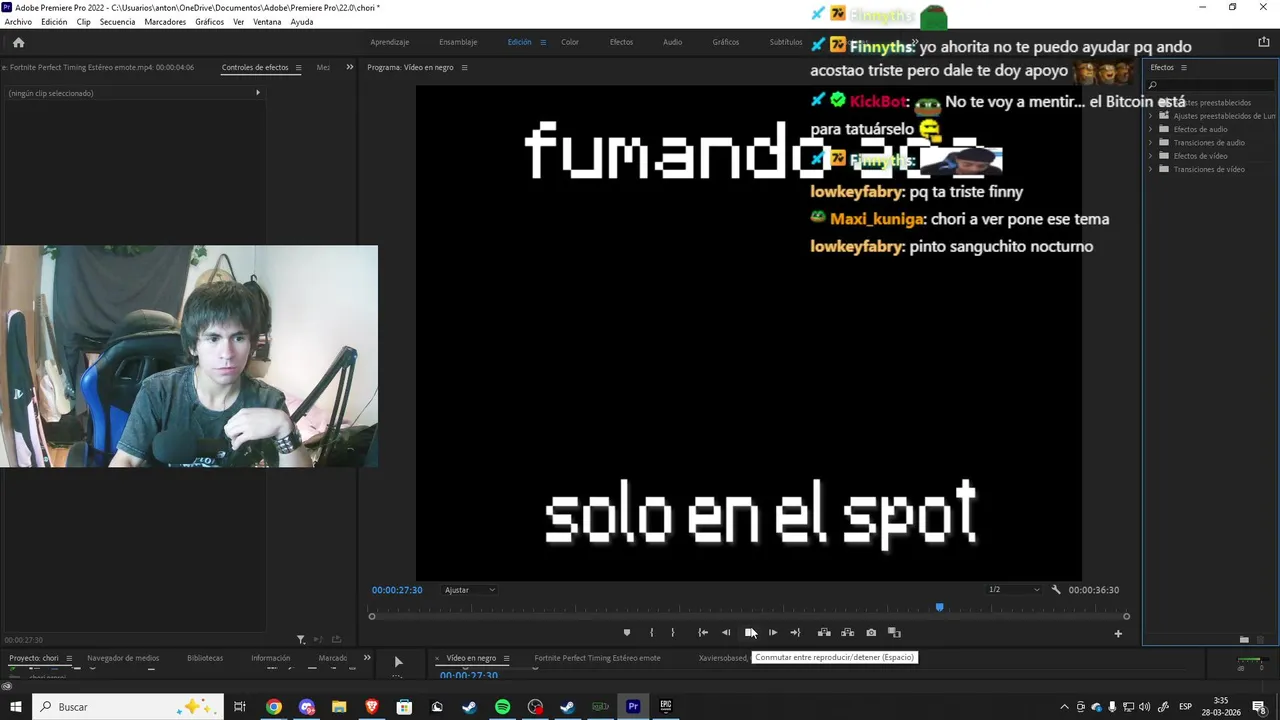Open the Secuencia menu

pos(117,22)
